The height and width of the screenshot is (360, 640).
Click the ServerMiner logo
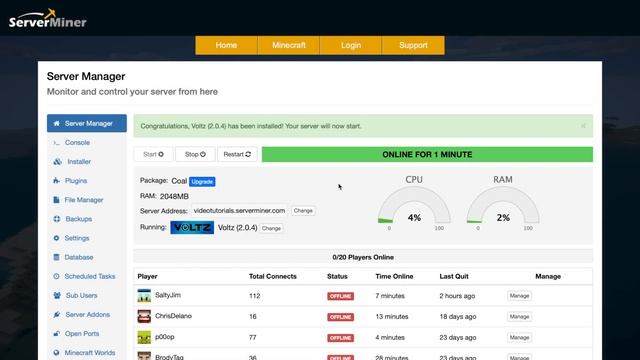point(47,18)
